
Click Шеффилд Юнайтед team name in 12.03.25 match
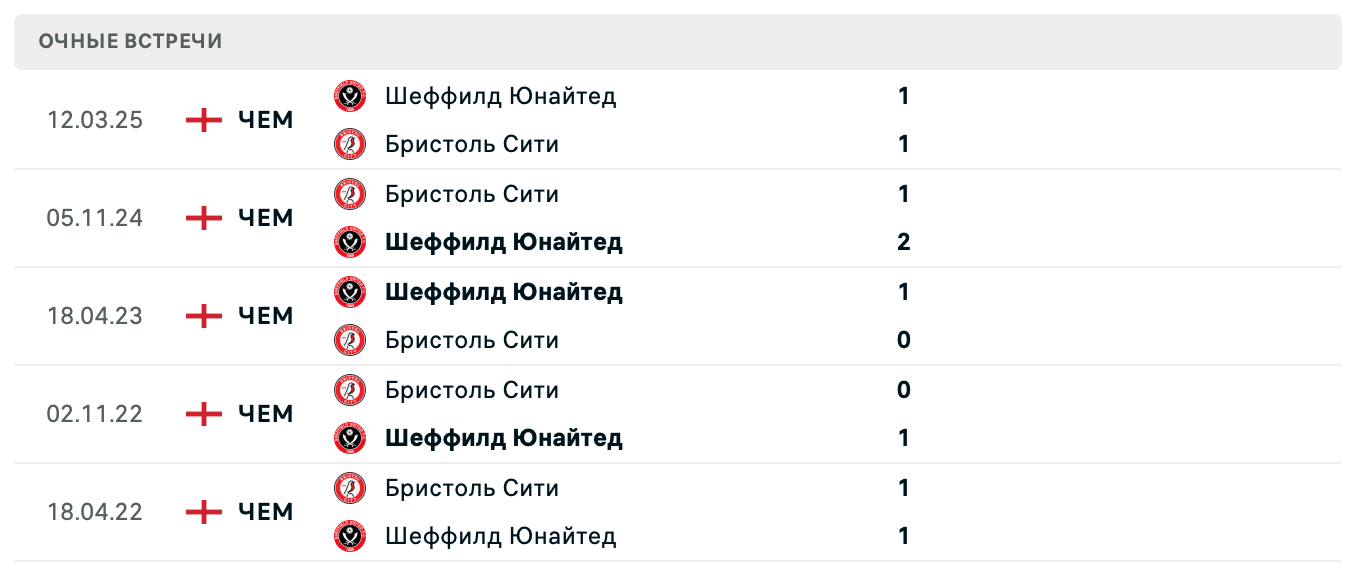(500, 96)
